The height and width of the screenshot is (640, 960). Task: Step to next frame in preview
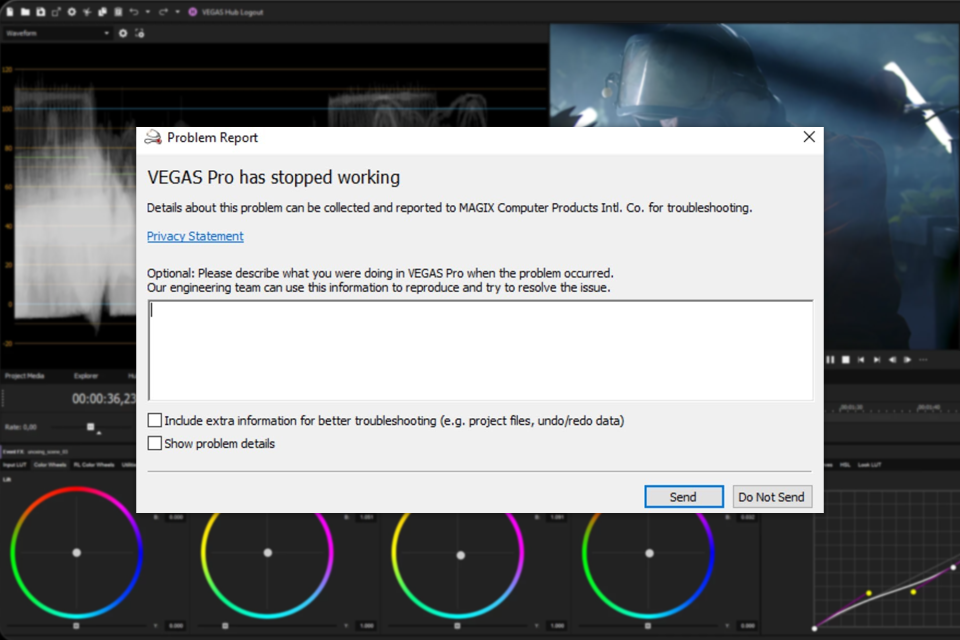point(907,360)
